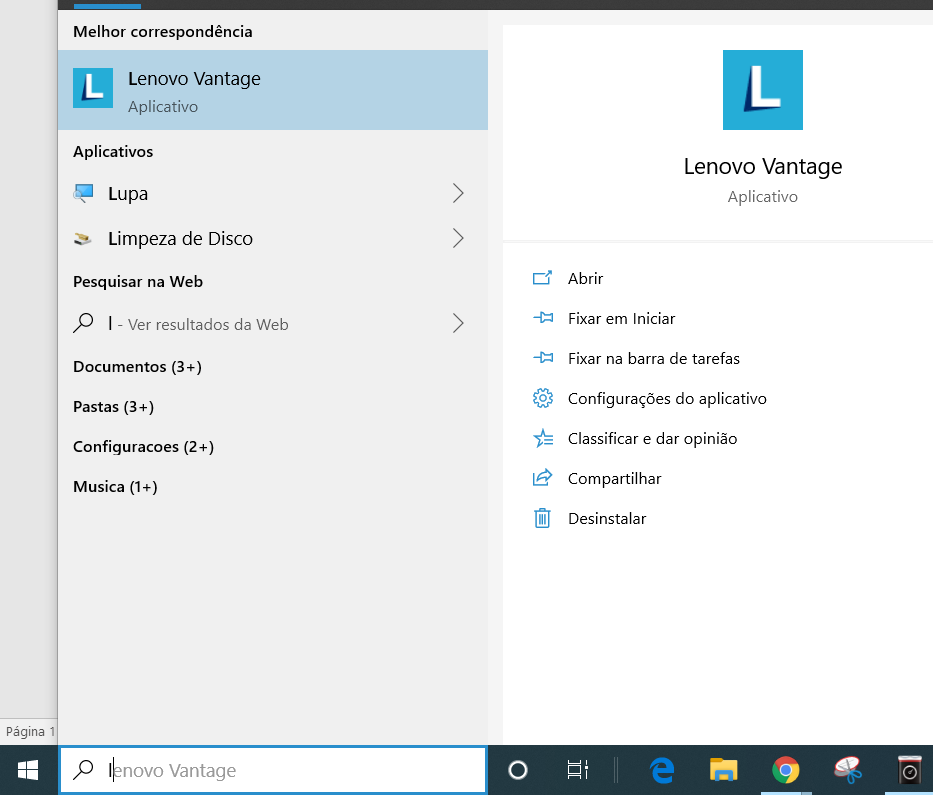The width and height of the screenshot is (933, 795).
Task: Select the Limpeza de Disco result
Action: (273, 238)
